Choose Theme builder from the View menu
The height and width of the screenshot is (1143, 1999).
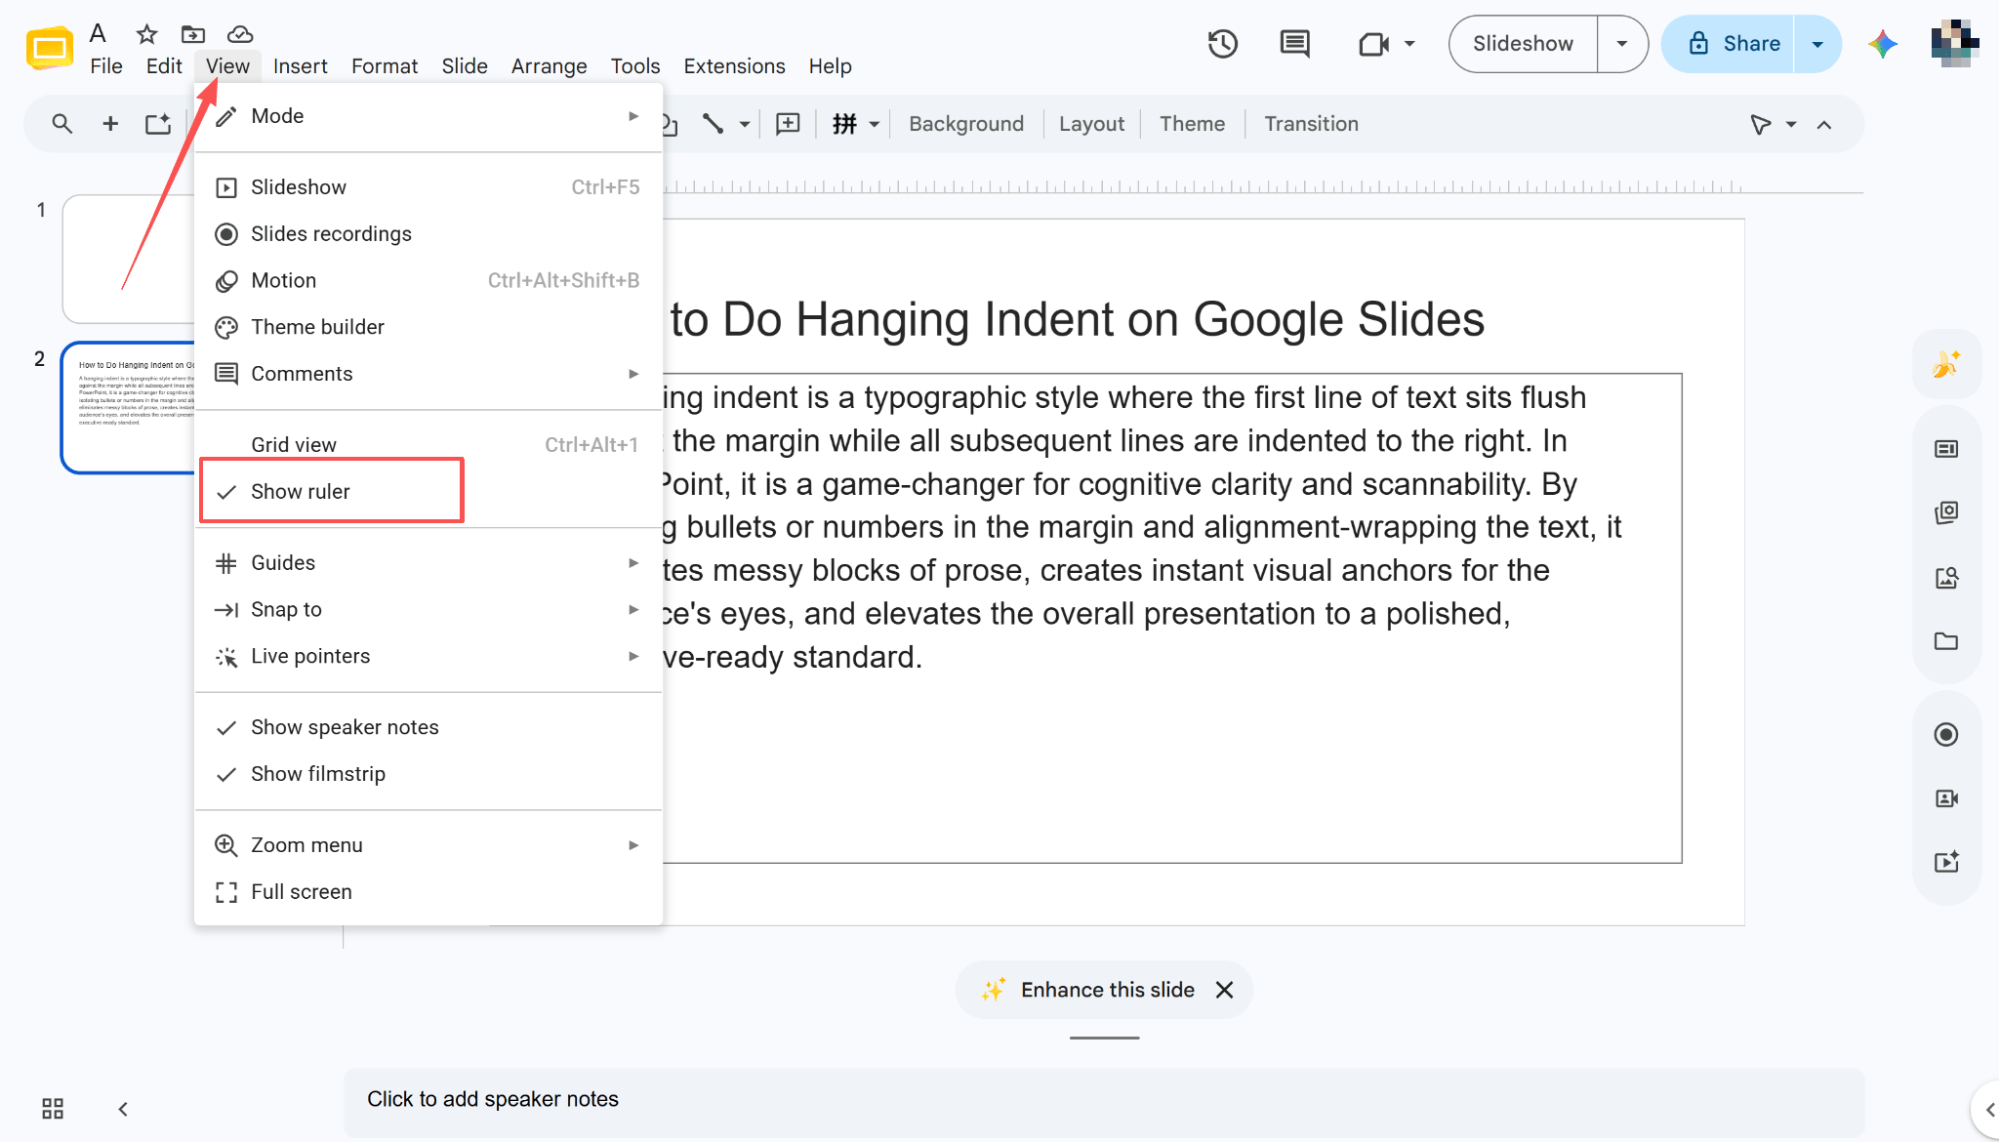428,327
